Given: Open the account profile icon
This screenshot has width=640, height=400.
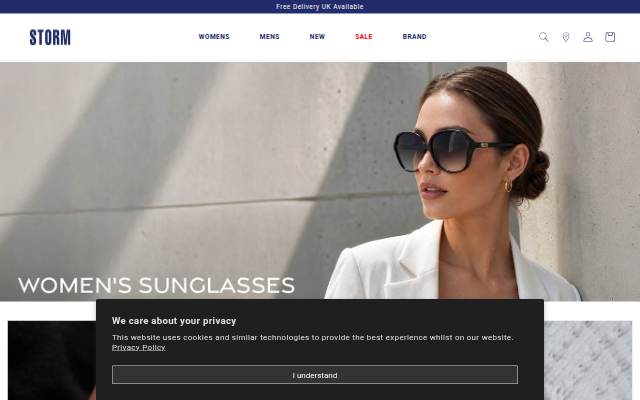Looking at the screenshot, I should pos(588,37).
